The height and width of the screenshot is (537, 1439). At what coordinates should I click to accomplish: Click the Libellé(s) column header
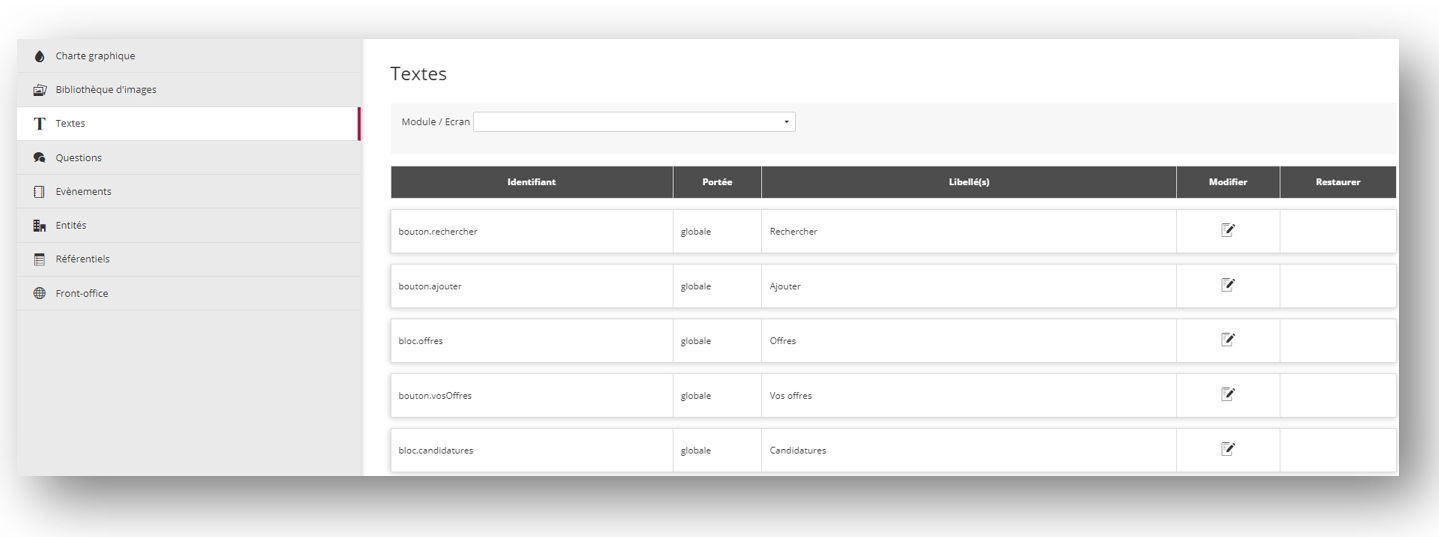click(x=968, y=182)
